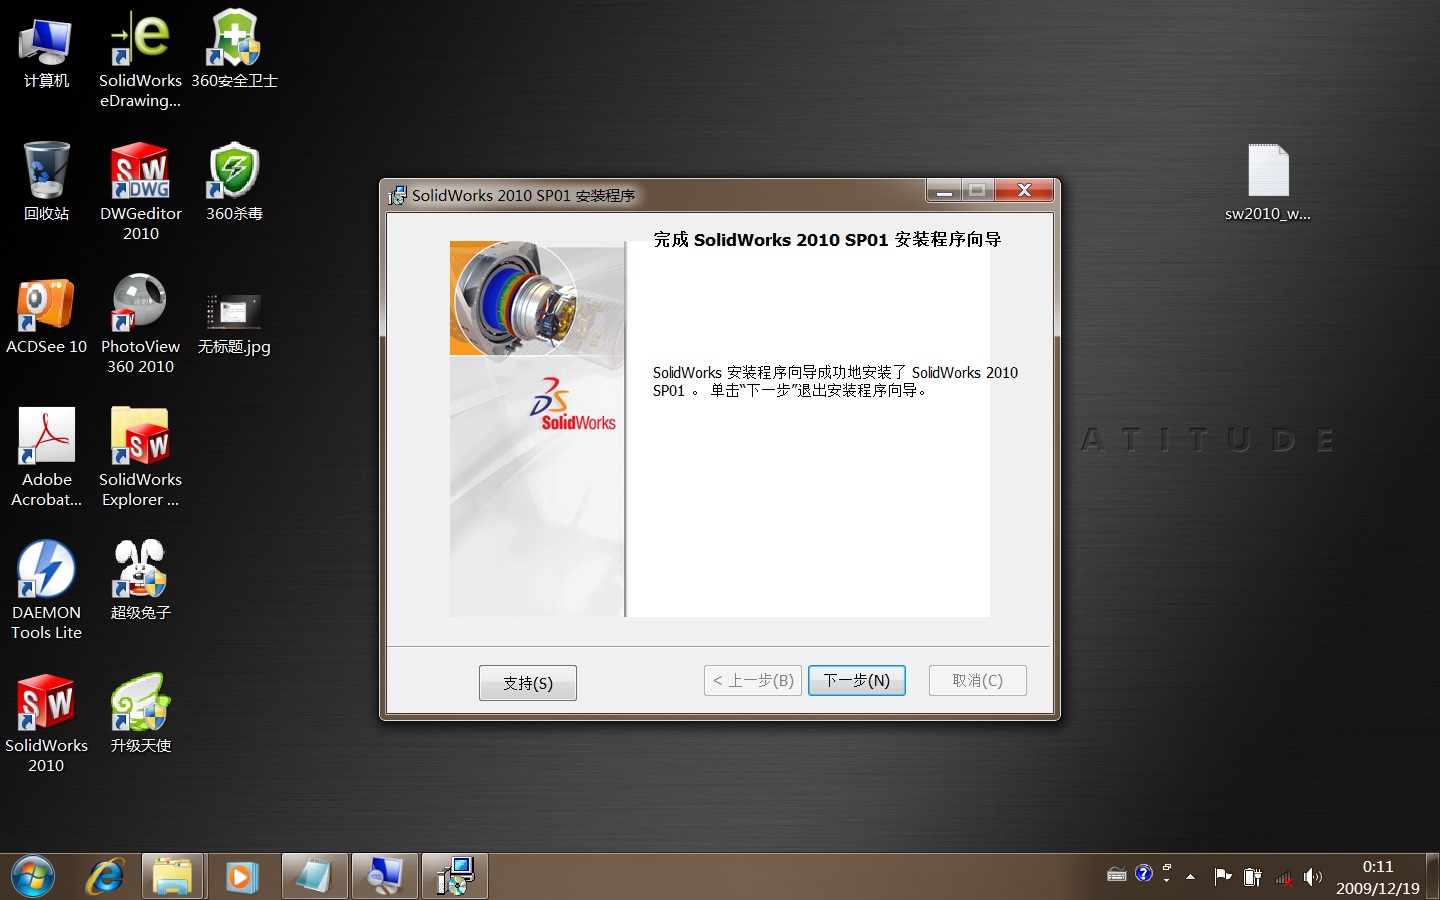Switch to the monitor-with-magnifier taskbar app
Image resolution: width=1440 pixels, height=900 pixels.
pyautogui.click(x=385, y=877)
